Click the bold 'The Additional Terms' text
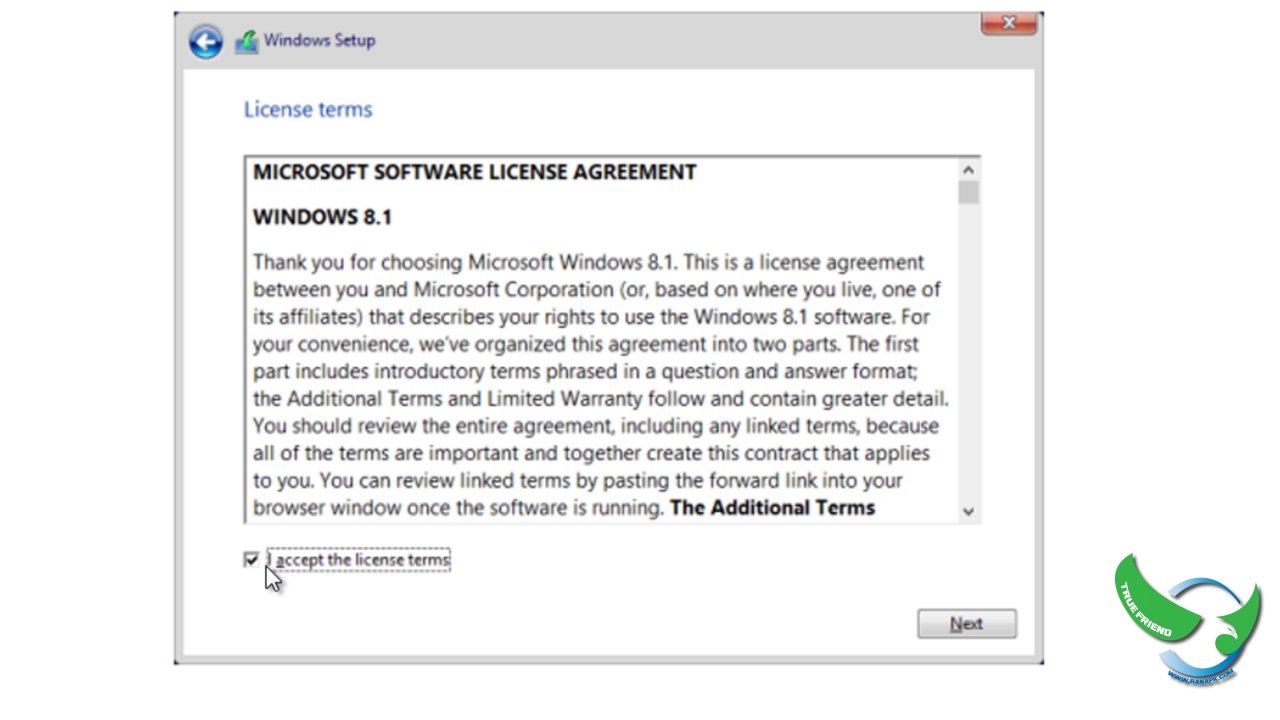Image resolution: width=1280 pixels, height=720 pixels. [772, 507]
